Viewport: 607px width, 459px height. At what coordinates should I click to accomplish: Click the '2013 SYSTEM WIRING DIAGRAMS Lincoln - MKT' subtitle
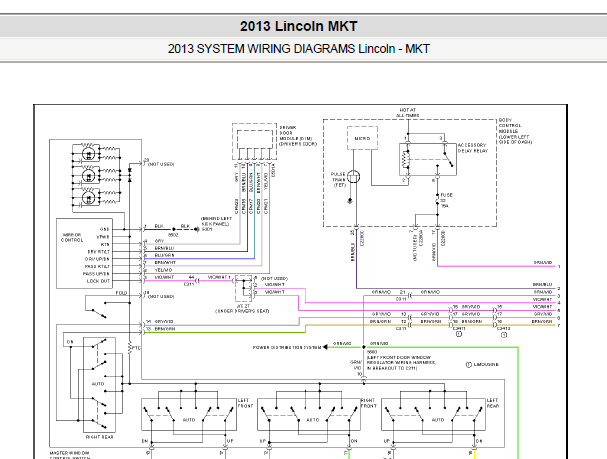[x=298, y=49]
